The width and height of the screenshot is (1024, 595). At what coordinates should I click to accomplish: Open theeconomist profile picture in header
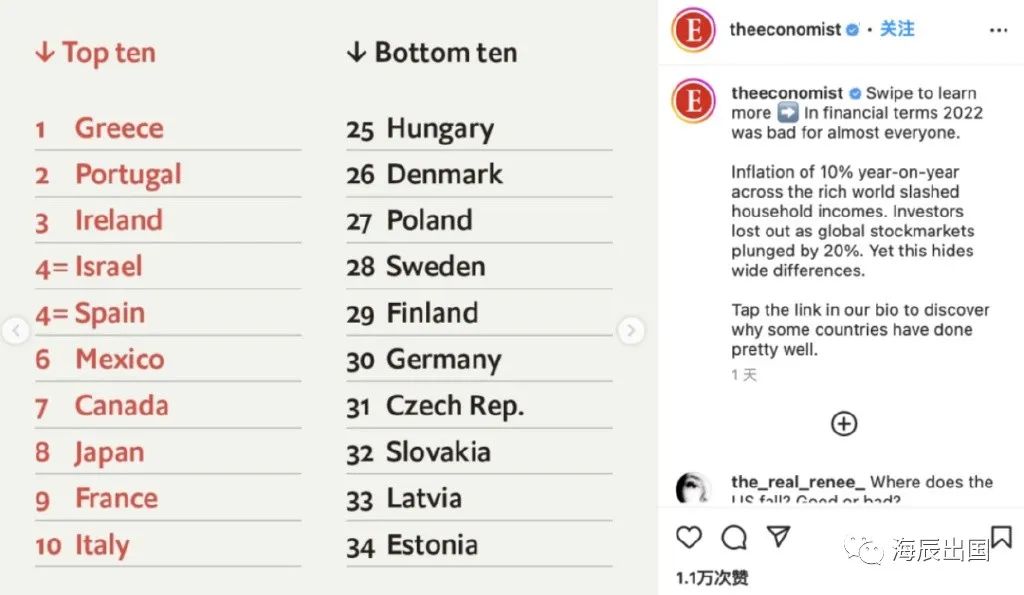[x=694, y=30]
